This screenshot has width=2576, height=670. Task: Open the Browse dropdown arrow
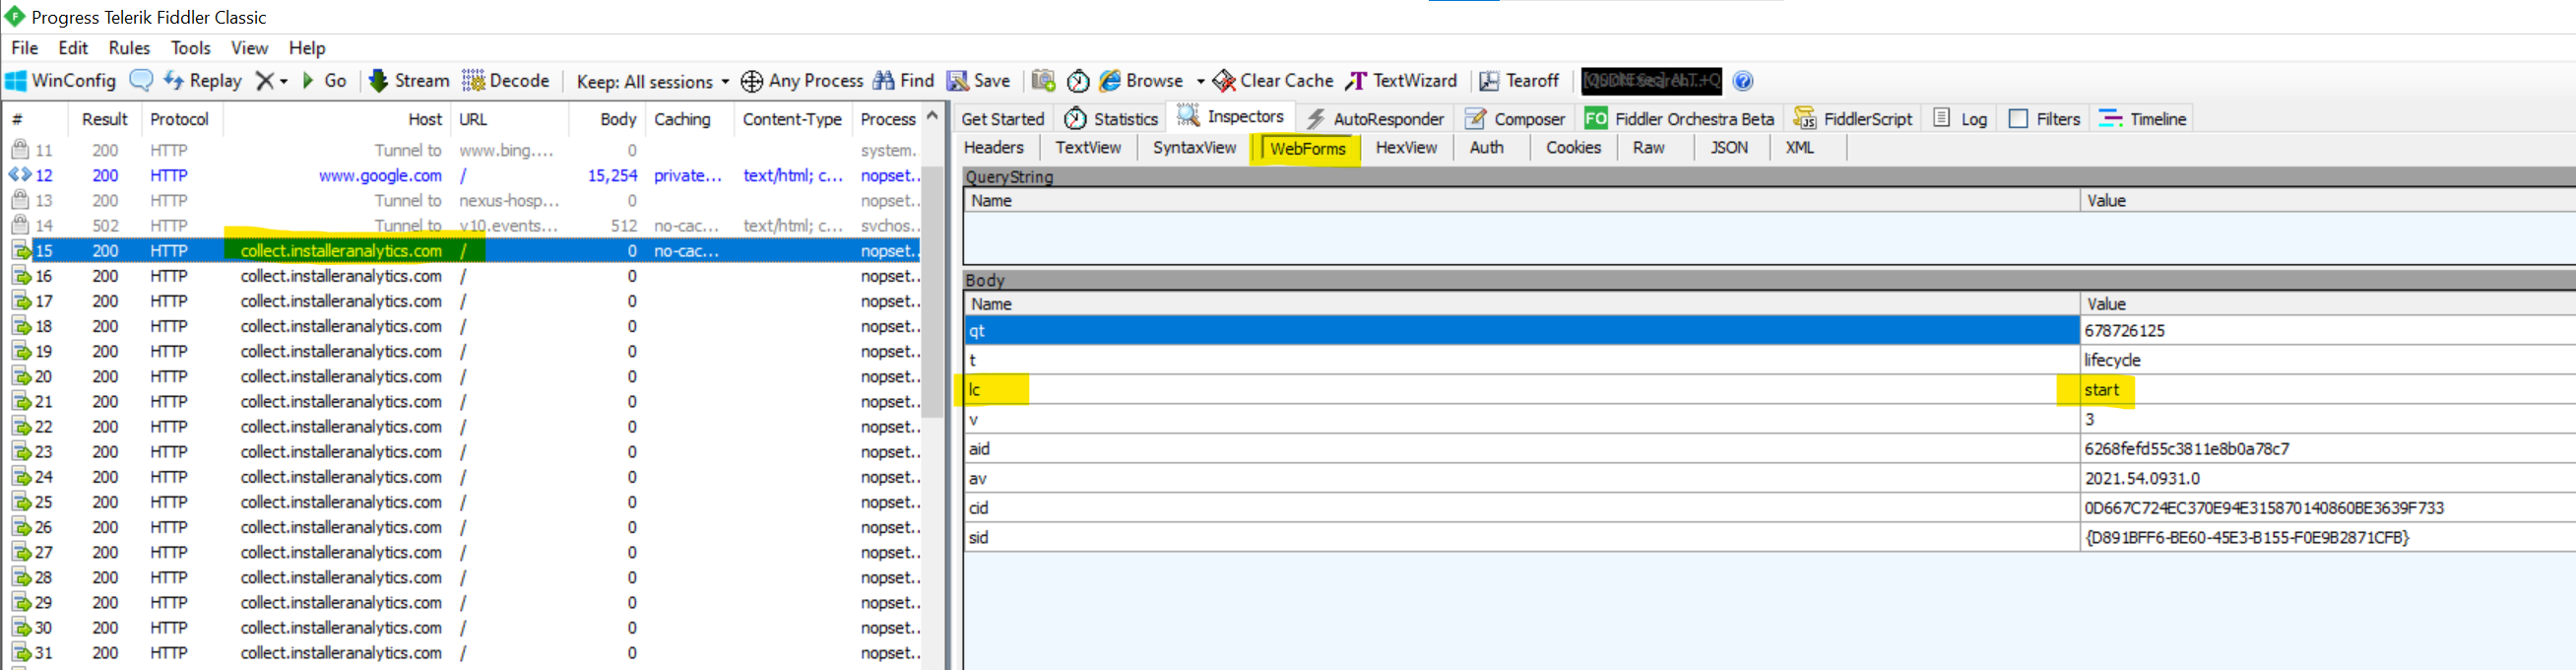coord(1200,82)
